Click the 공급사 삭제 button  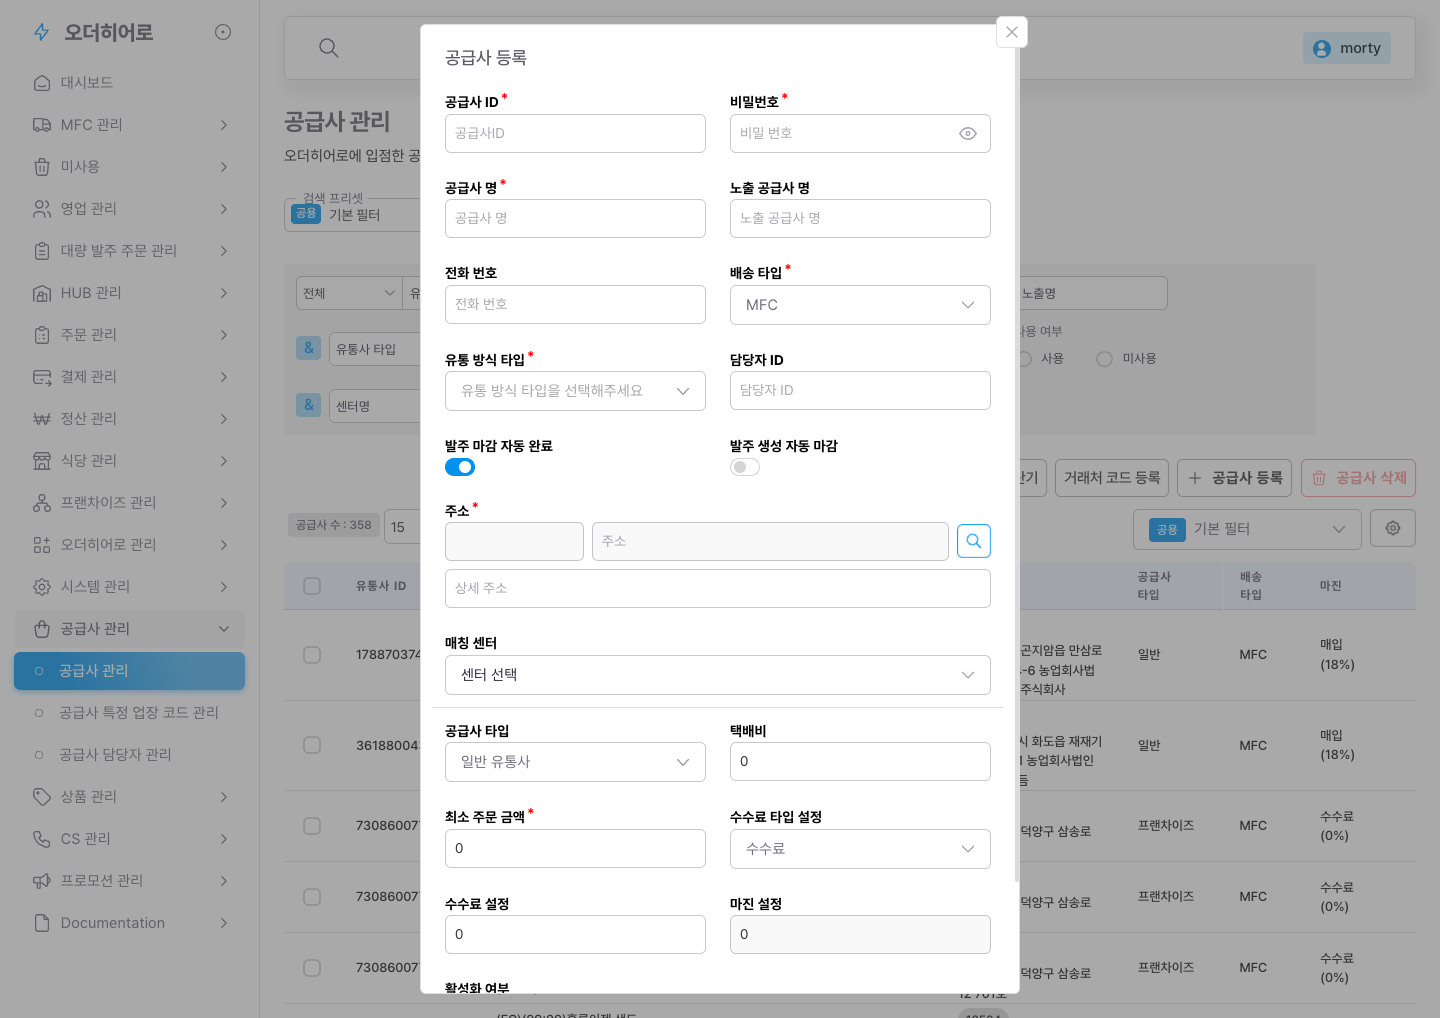(1359, 478)
